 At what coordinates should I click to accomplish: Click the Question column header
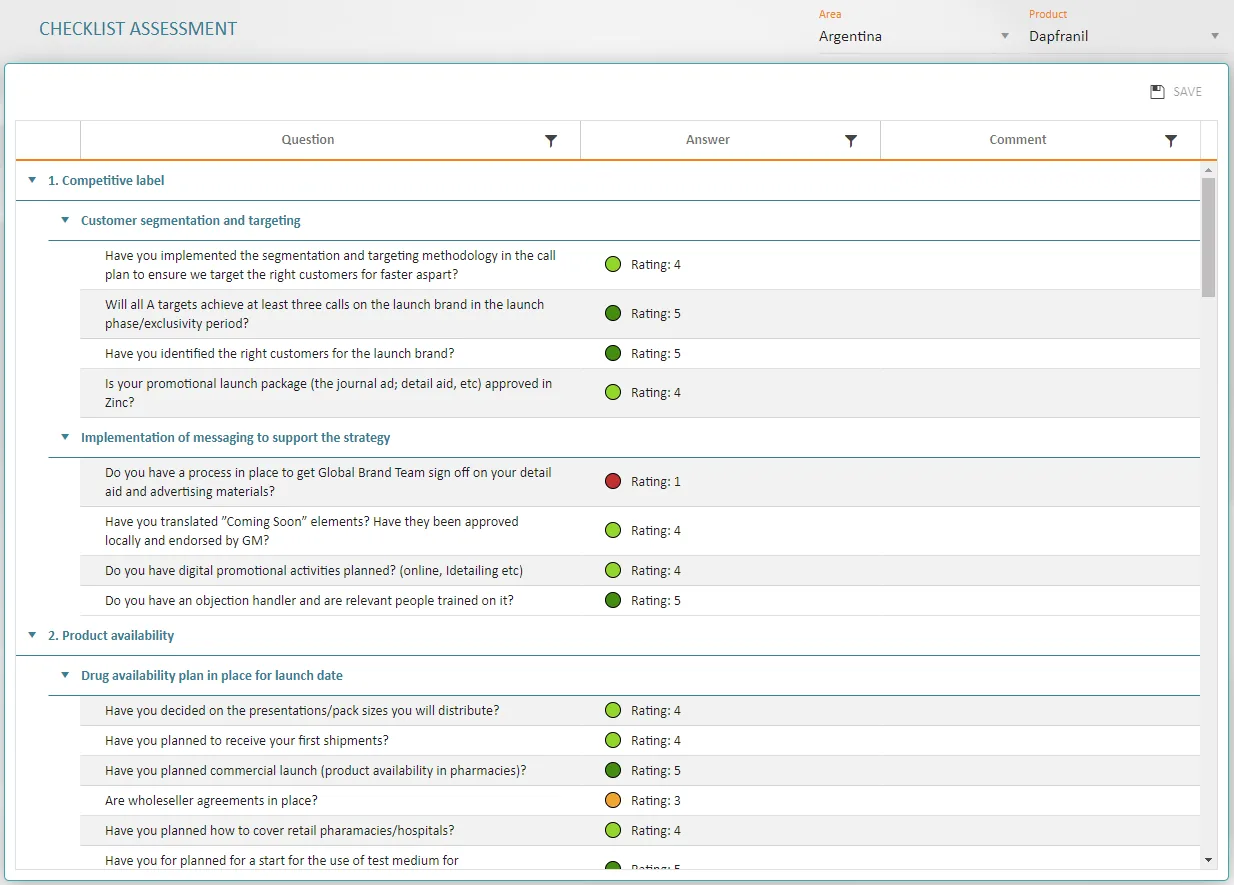click(x=308, y=140)
